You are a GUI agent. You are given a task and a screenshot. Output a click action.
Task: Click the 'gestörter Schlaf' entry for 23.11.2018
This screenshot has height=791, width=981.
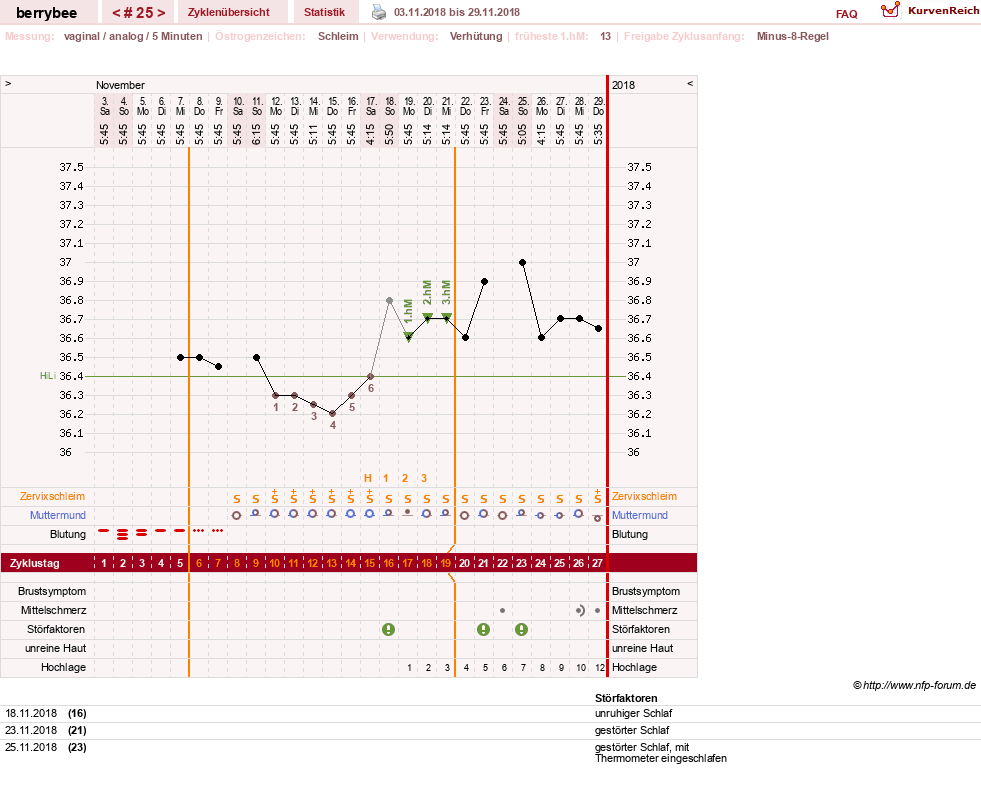tap(632, 730)
